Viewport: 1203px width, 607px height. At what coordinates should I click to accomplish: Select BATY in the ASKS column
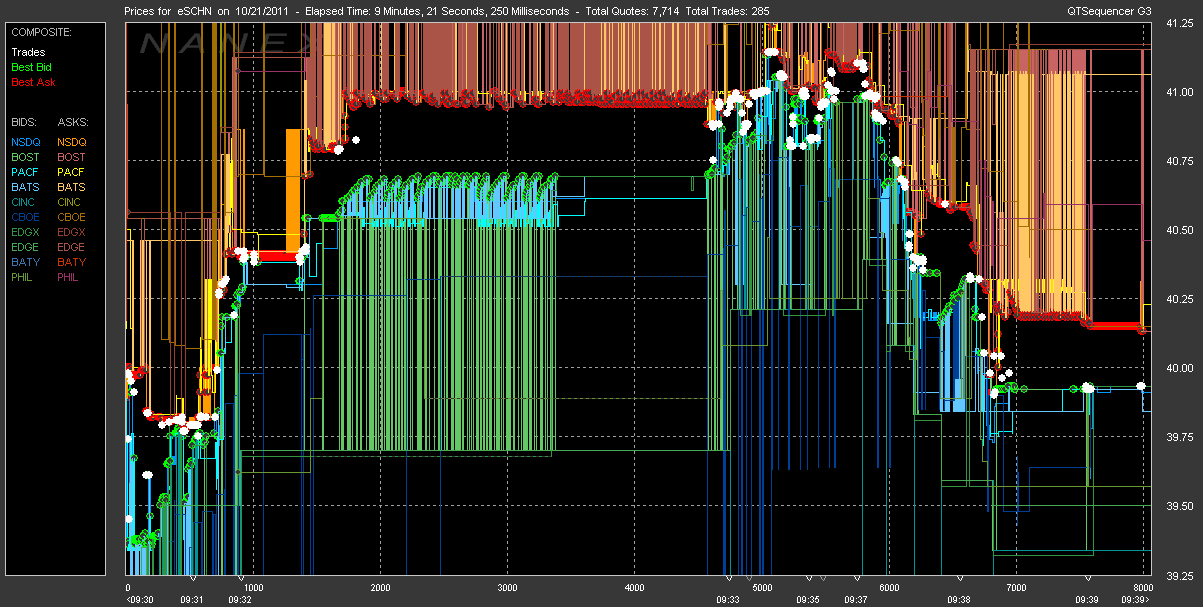pos(72,262)
